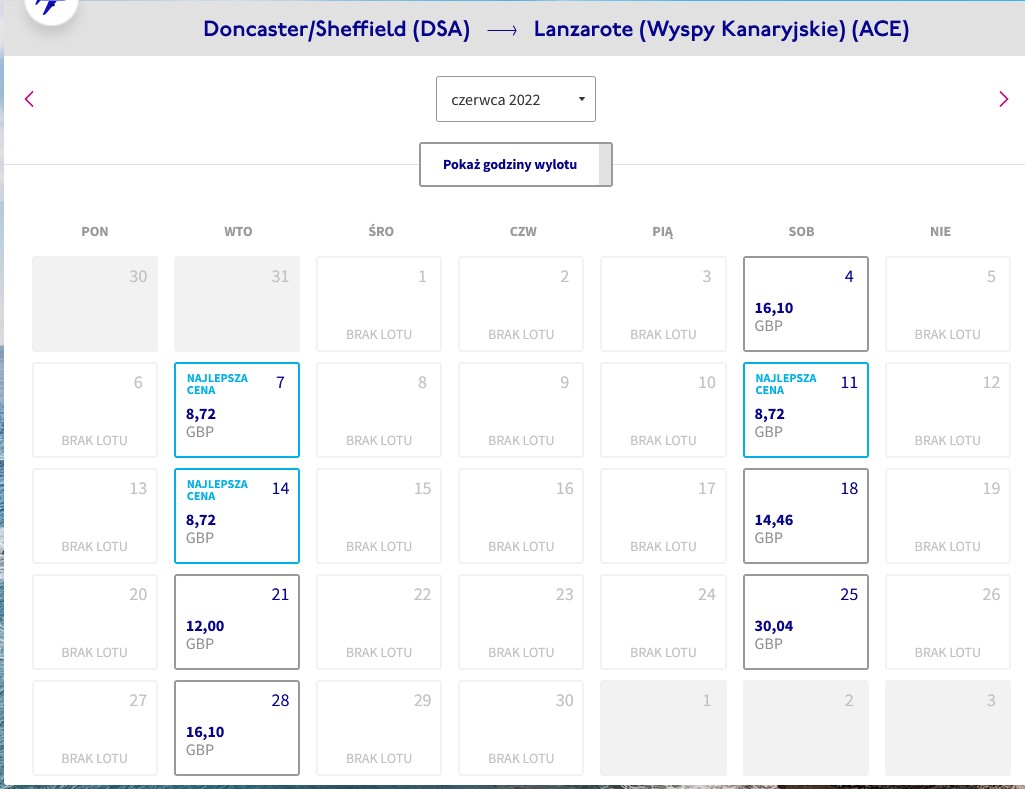Select June 28 flight for 16,10 GBP

pyautogui.click(x=237, y=728)
